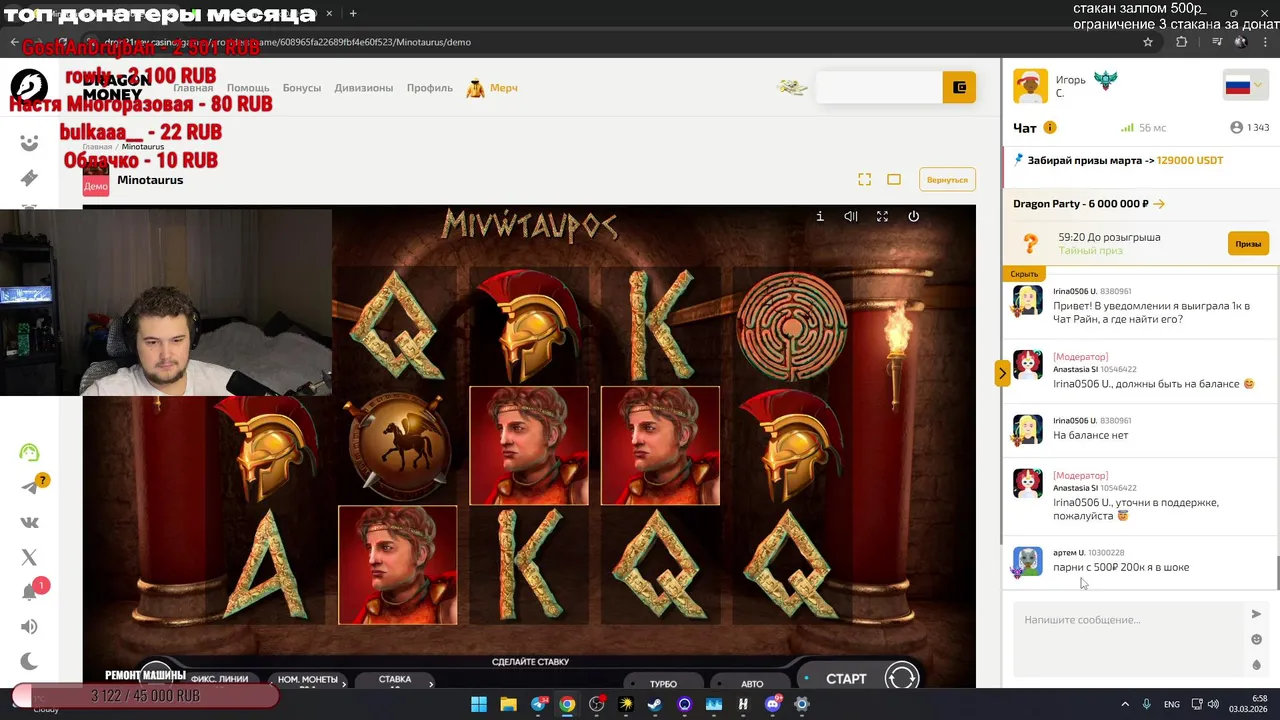Open the new tab plus button
Screen dimensions: 1280x720
353,14
